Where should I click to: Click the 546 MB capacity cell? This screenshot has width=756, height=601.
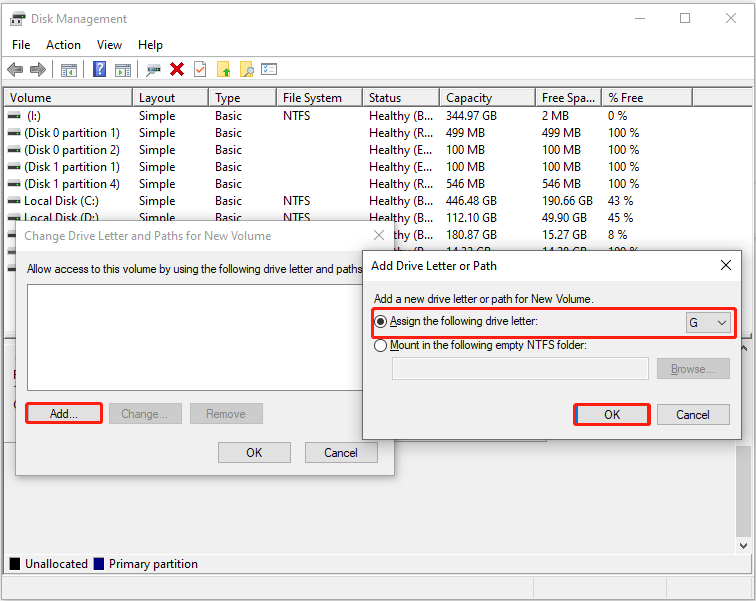pyautogui.click(x=465, y=184)
